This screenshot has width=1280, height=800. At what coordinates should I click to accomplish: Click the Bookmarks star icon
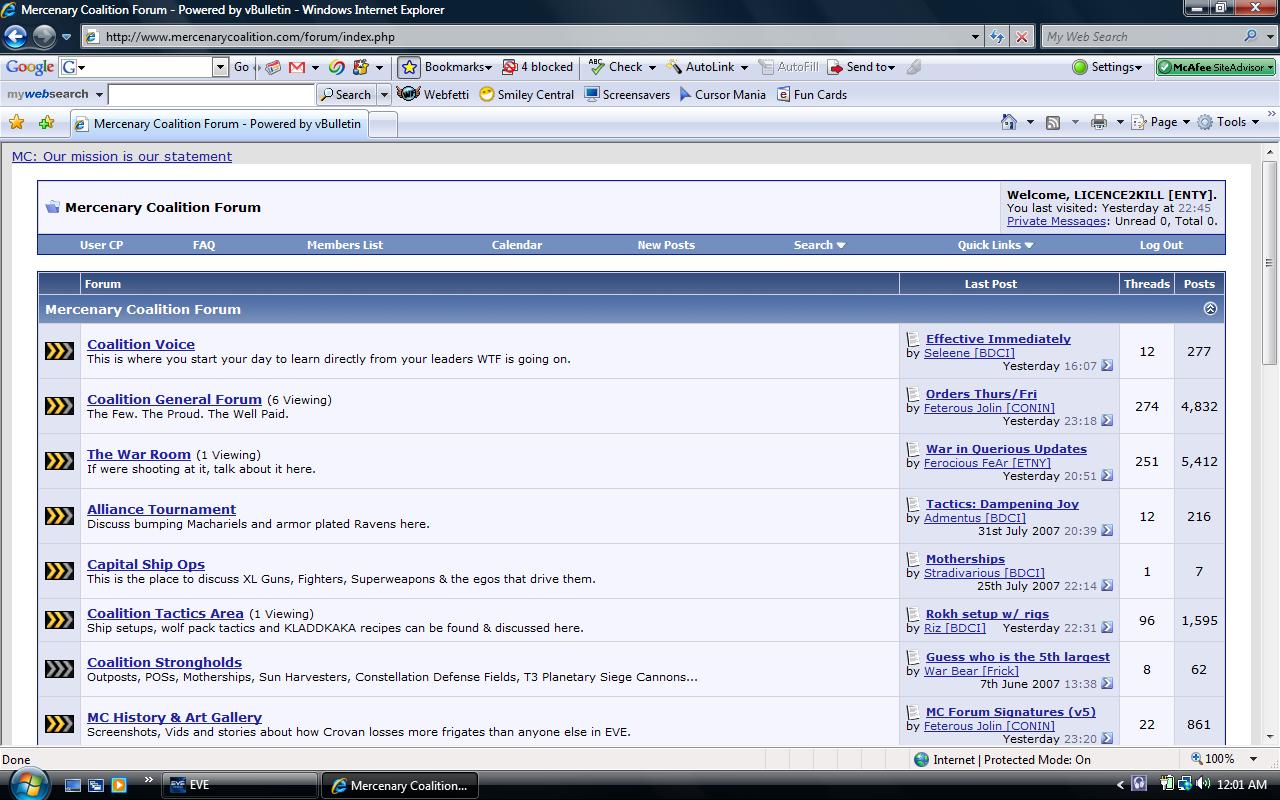409,67
